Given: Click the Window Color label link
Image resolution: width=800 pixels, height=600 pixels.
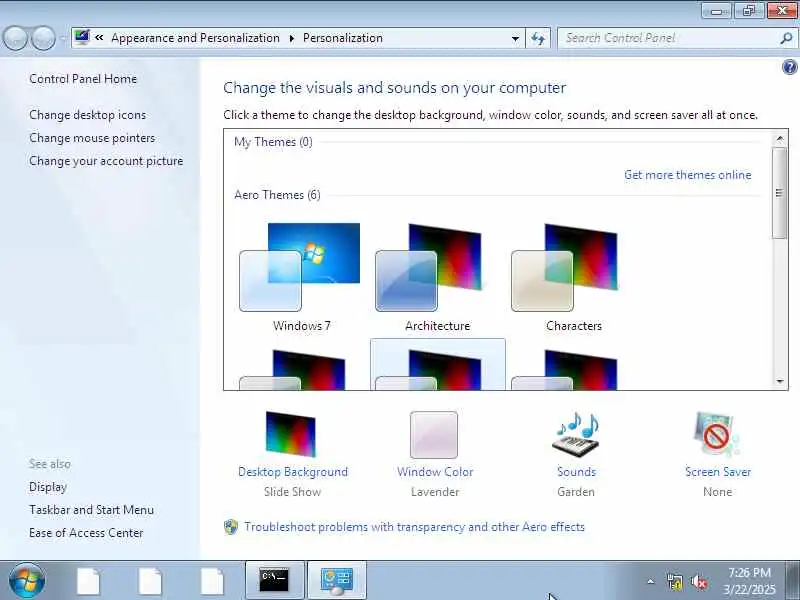Looking at the screenshot, I should click(435, 472).
